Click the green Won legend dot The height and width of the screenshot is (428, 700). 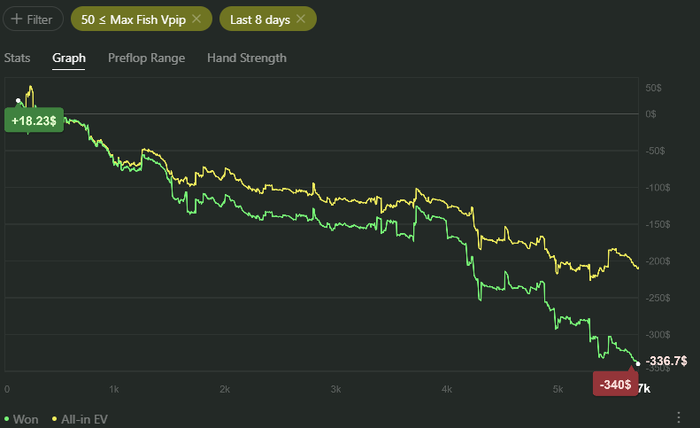[x=7, y=419]
